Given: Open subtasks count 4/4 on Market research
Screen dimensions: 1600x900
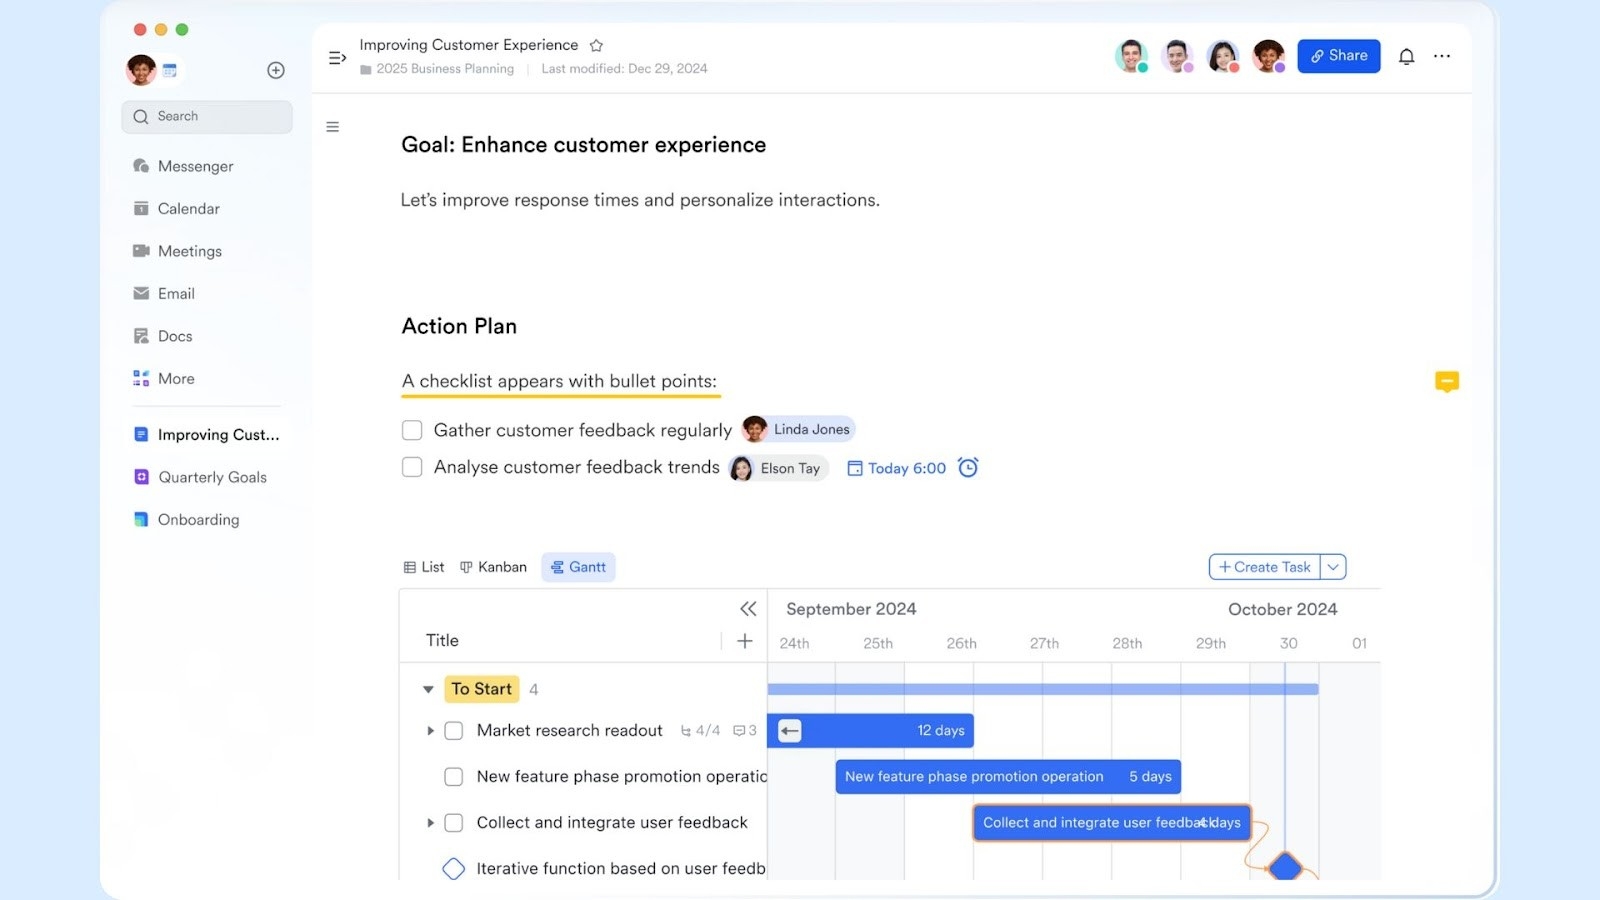Looking at the screenshot, I should click(700, 731).
